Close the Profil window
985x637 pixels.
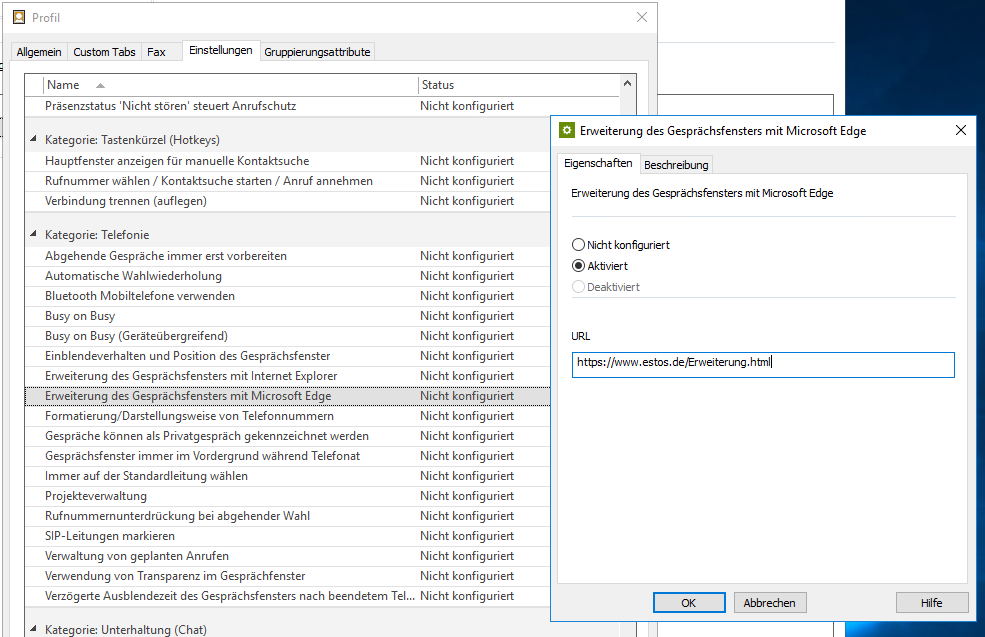point(641,16)
